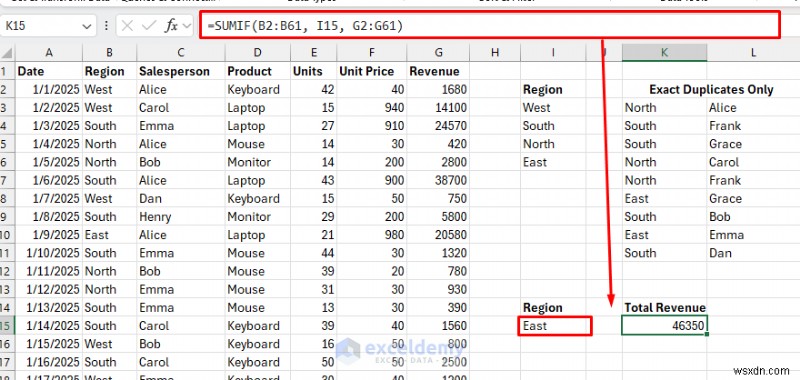Select column G header
The height and width of the screenshot is (380, 800).
click(438, 53)
